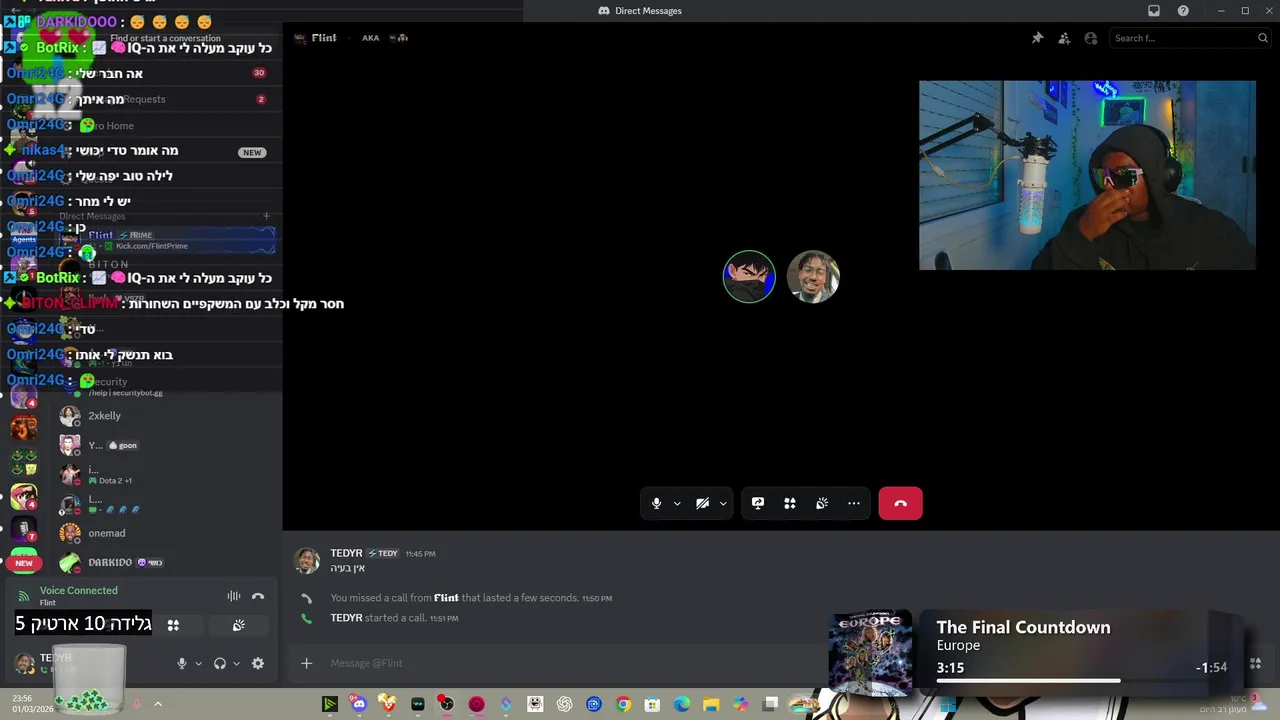Select the smiling participant's call avatar
Screen dimensions: 1280x720
pyautogui.click(x=813, y=276)
